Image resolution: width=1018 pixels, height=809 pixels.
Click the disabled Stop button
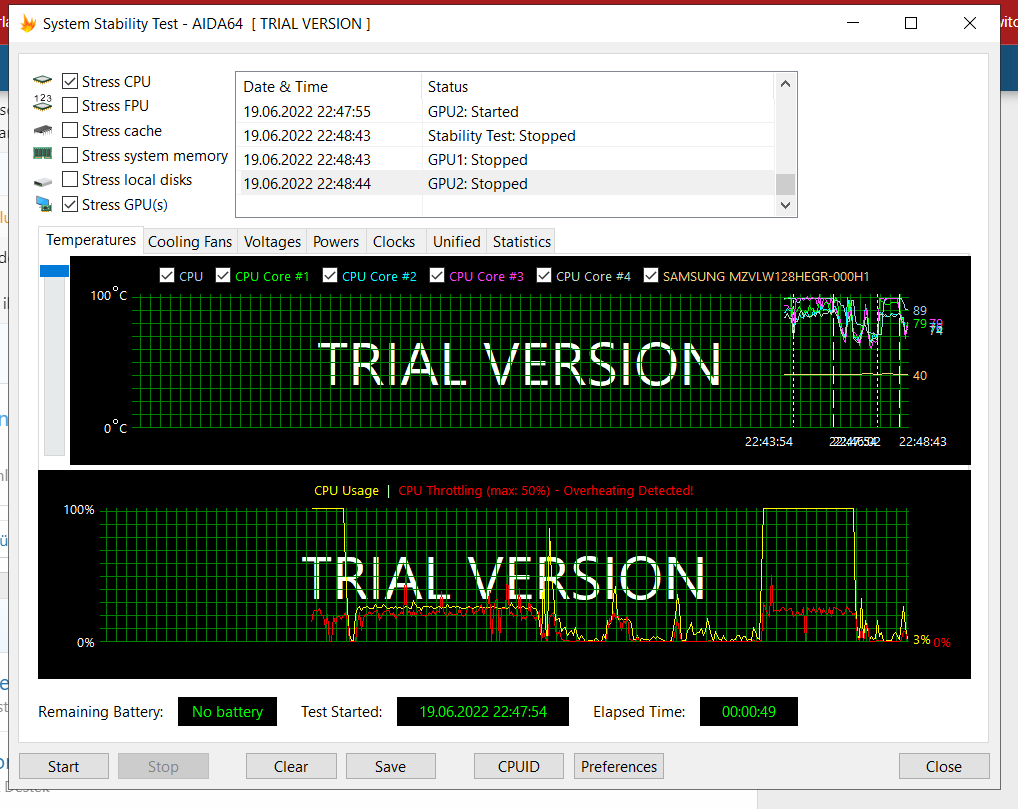(163, 766)
